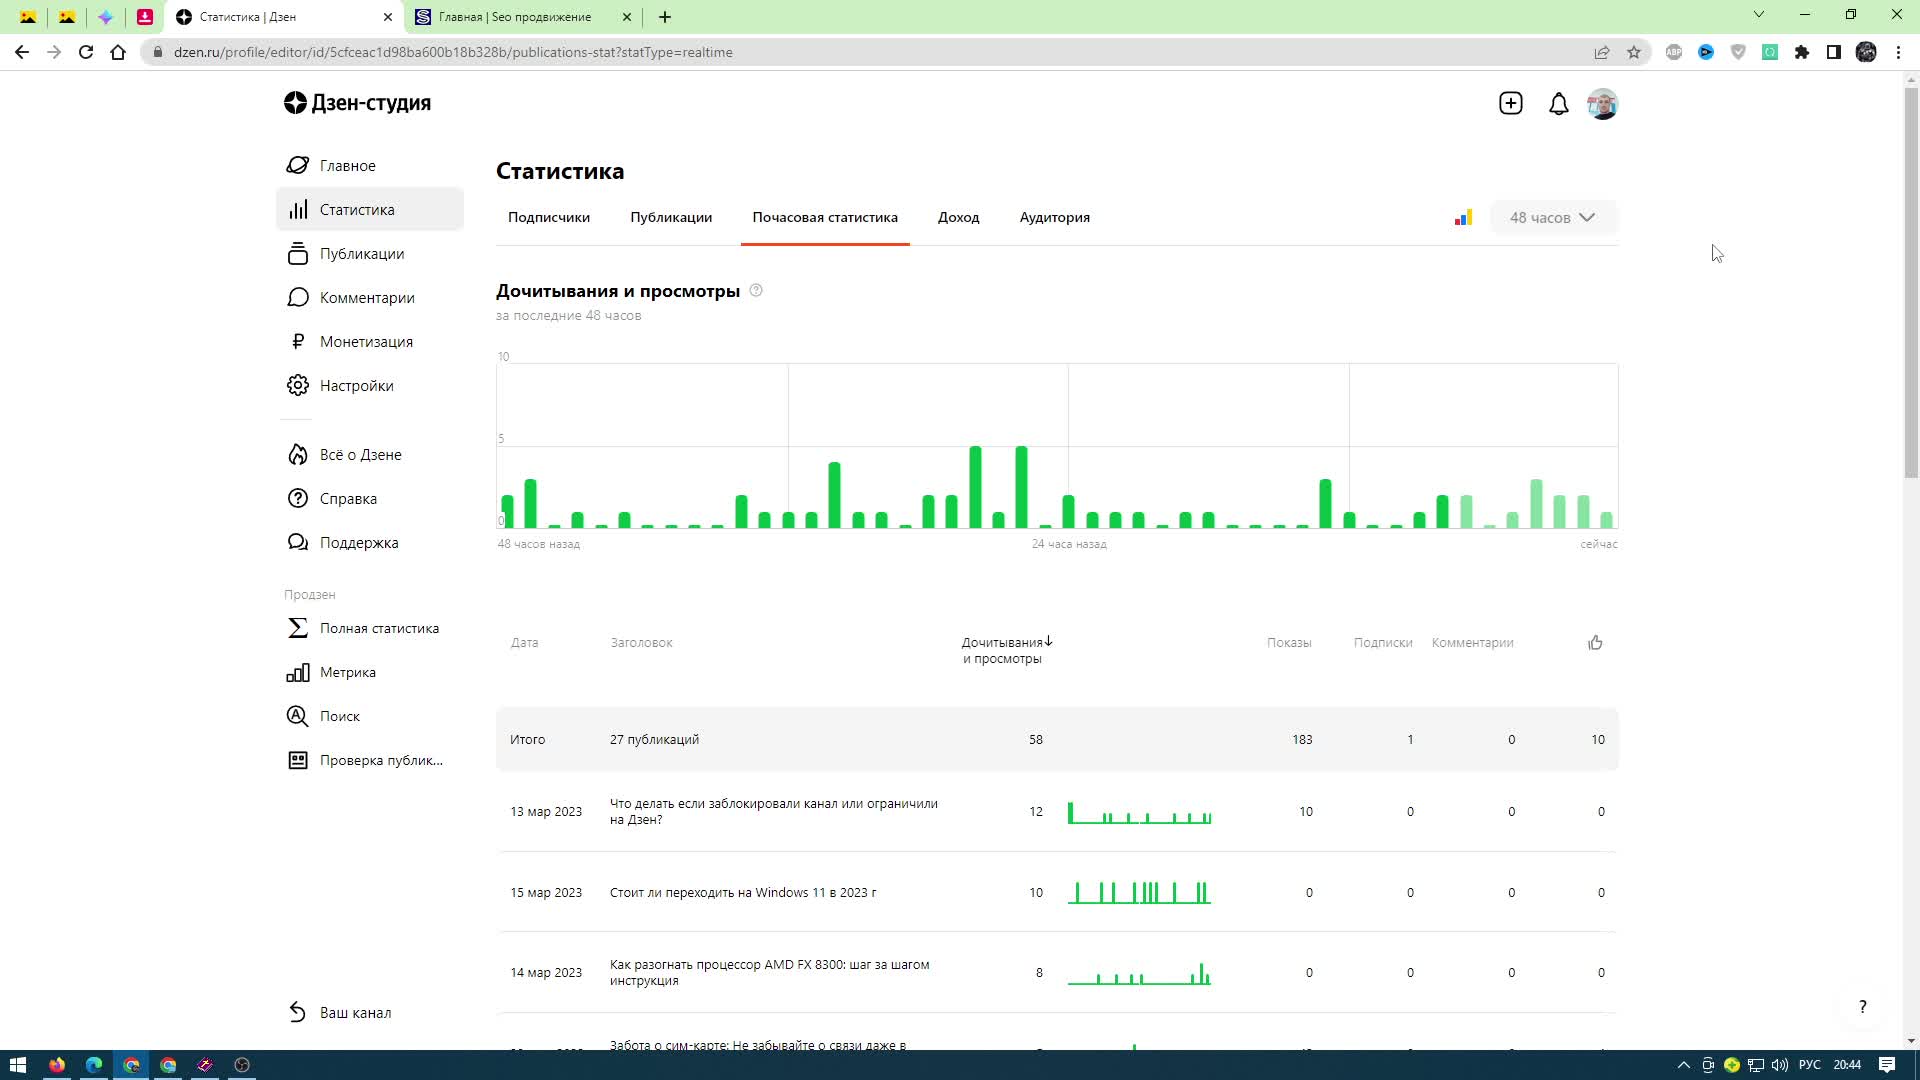This screenshot has width=1920, height=1080.
Task: Bookmark this page with star icon
Action: (x=1634, y=52)
